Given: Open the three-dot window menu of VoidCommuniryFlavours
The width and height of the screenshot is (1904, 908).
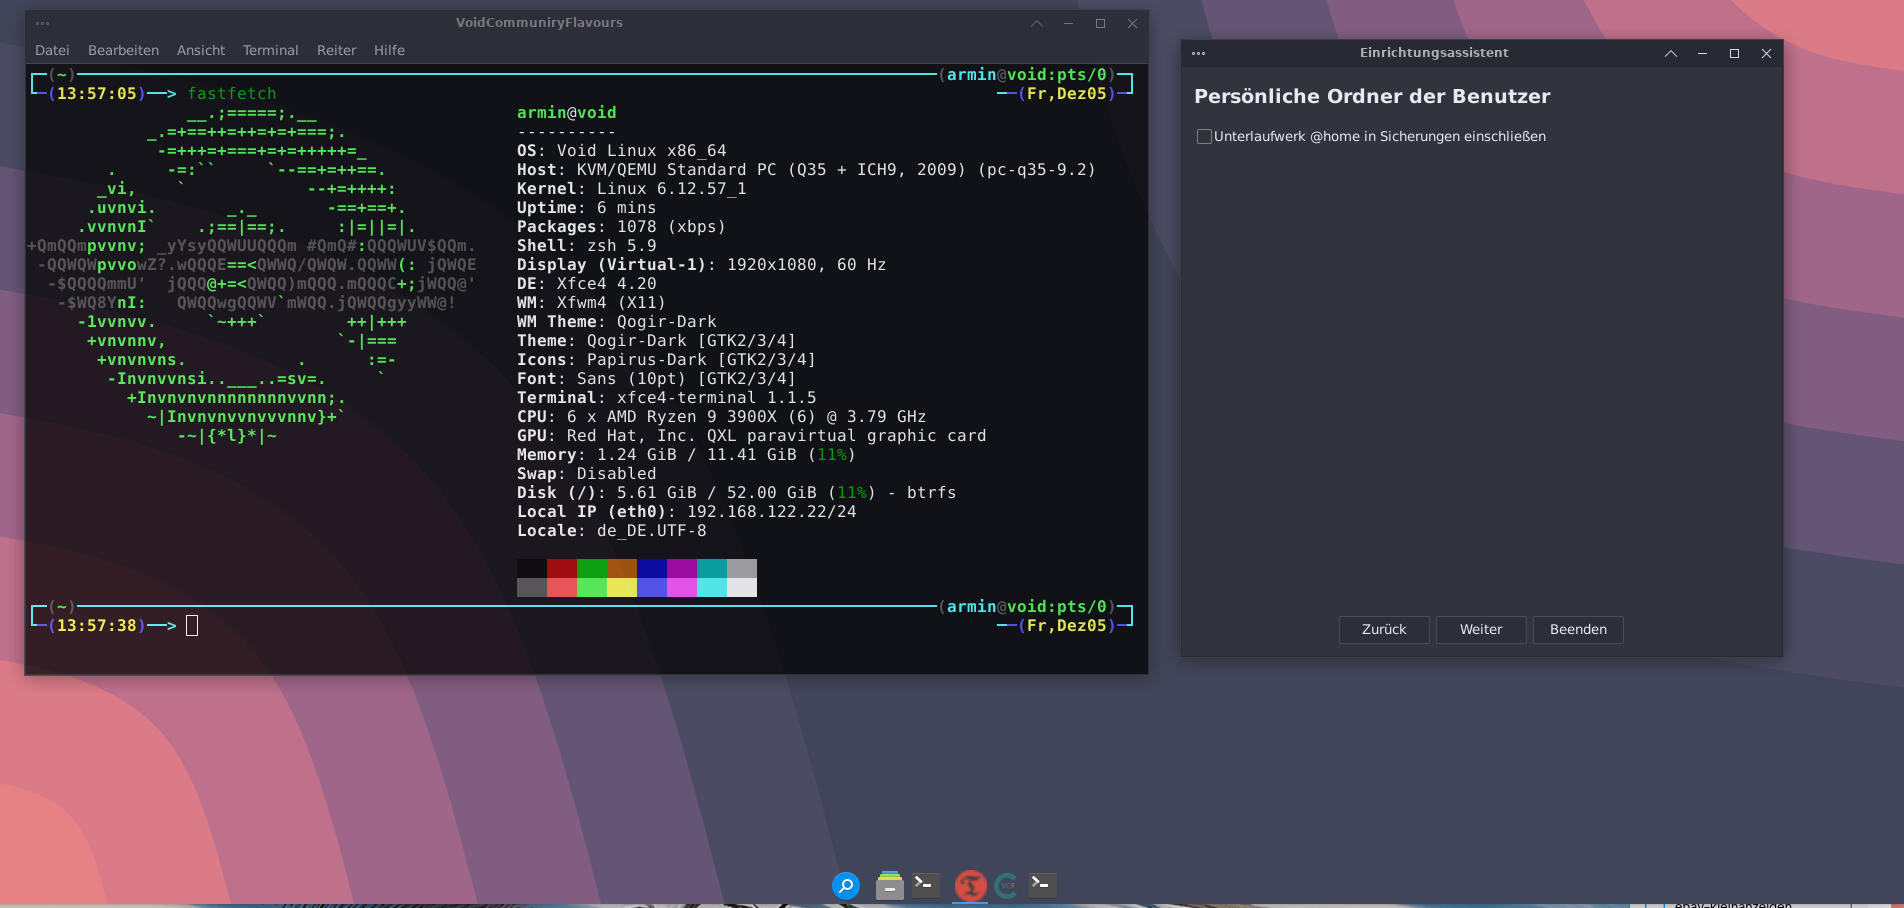Looking at the screenshot, I should point(42,23).
